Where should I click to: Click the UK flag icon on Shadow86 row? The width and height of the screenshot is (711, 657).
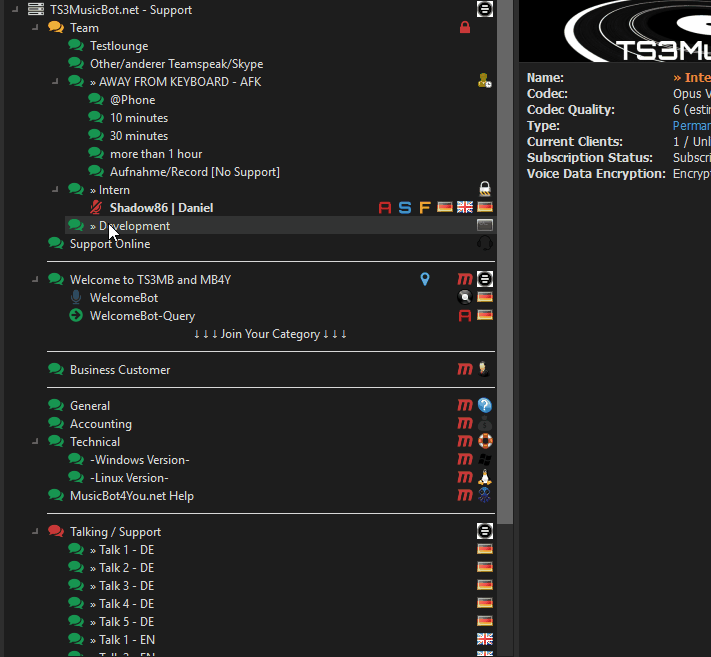465,207
